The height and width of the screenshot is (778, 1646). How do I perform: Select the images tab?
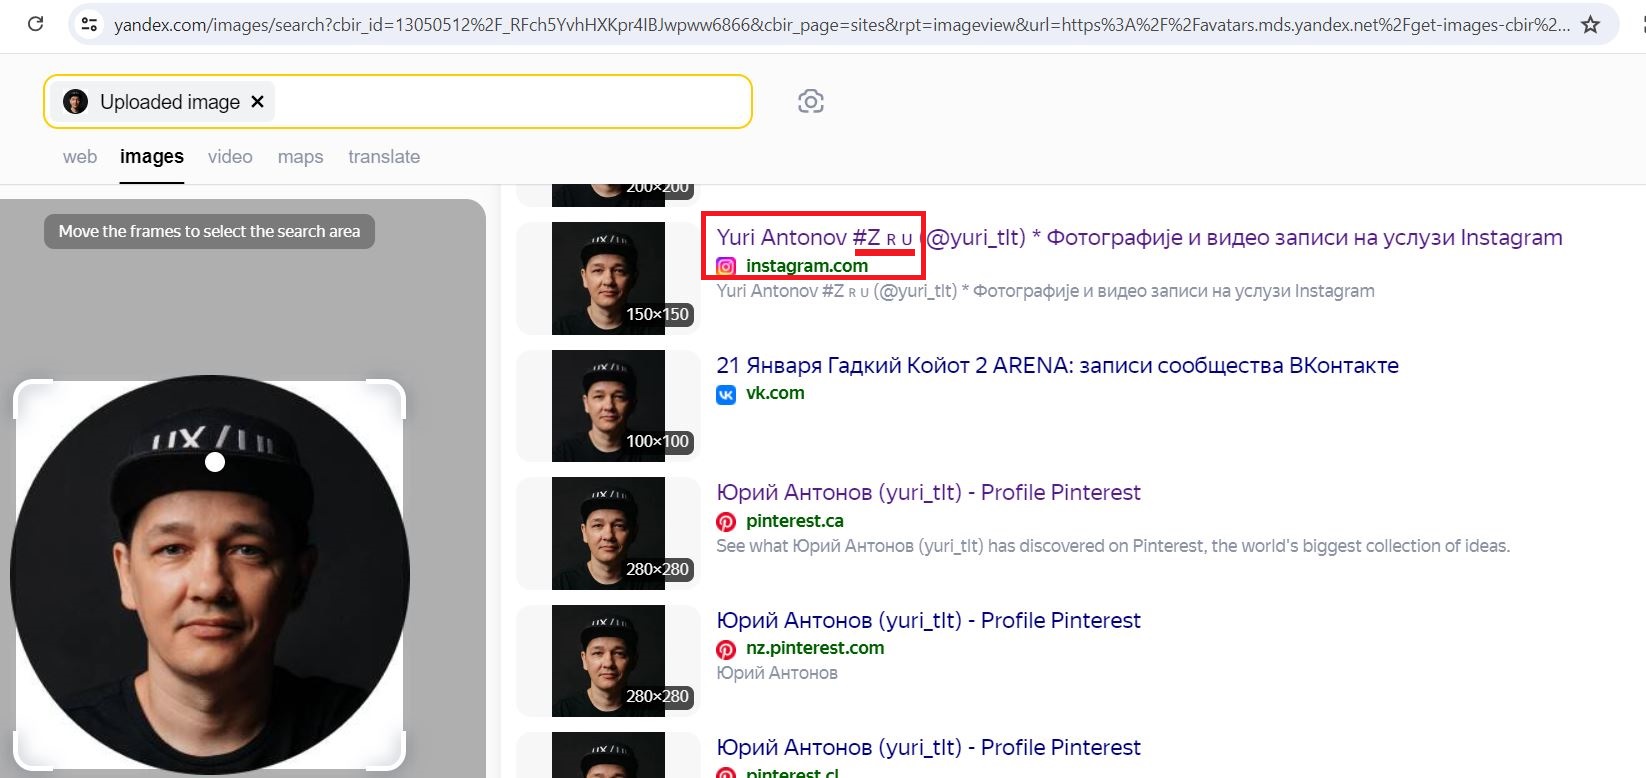152,157
